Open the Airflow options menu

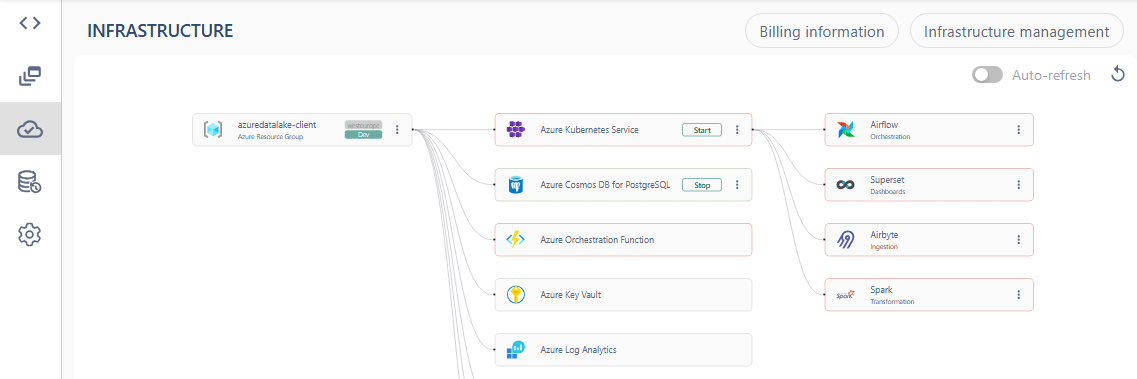1018,130
